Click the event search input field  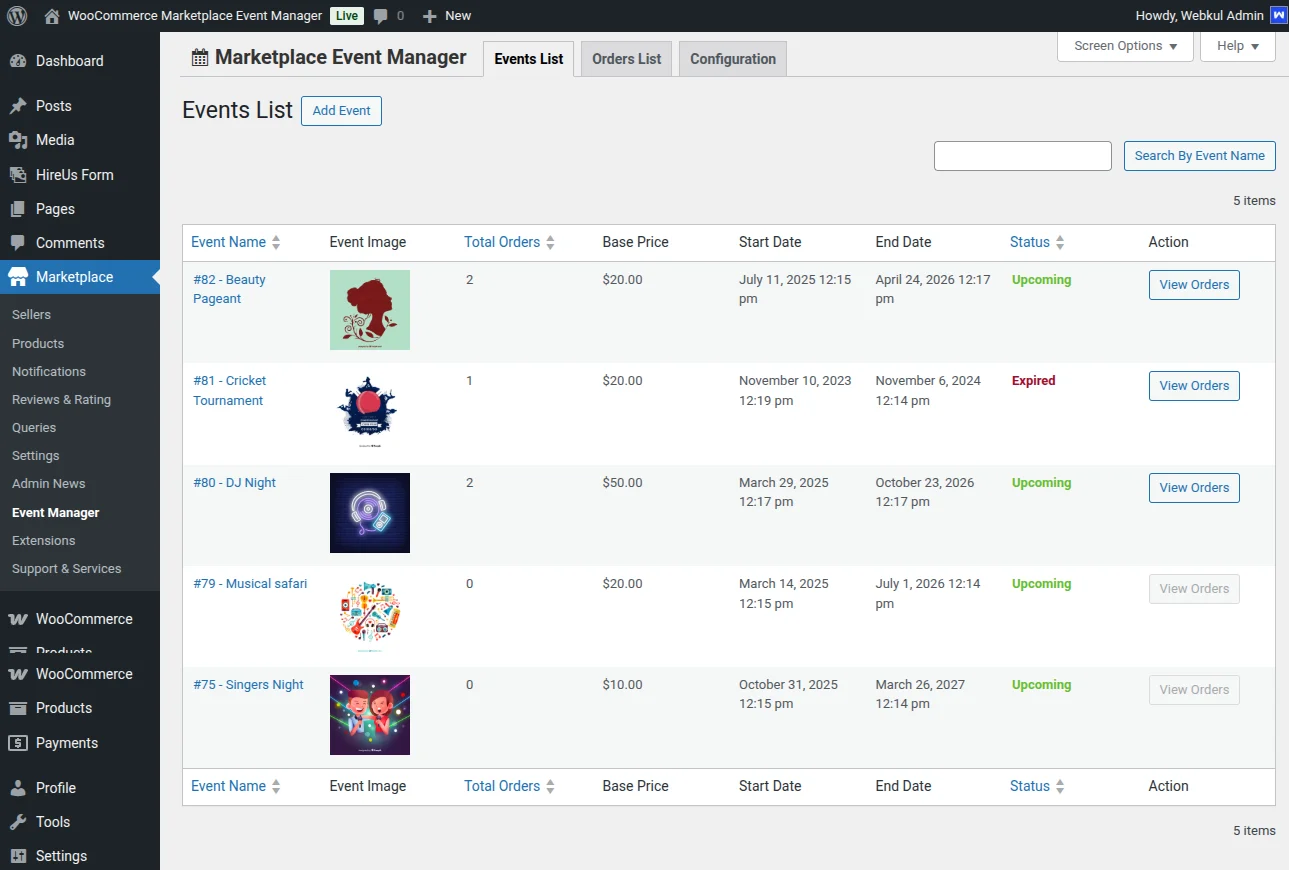pos(1022,155)
